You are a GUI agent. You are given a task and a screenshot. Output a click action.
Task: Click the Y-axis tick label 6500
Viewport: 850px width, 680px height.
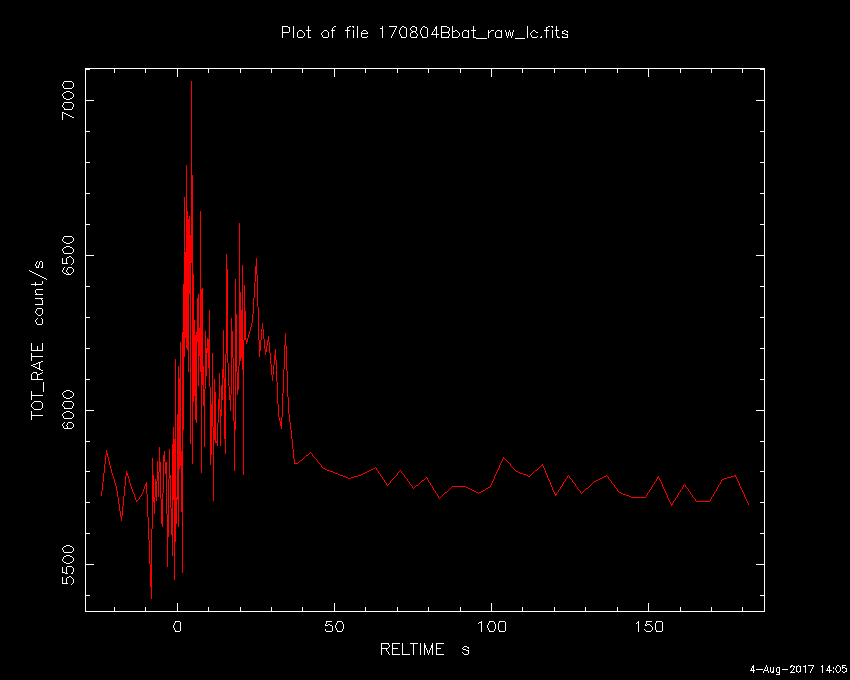68,255
